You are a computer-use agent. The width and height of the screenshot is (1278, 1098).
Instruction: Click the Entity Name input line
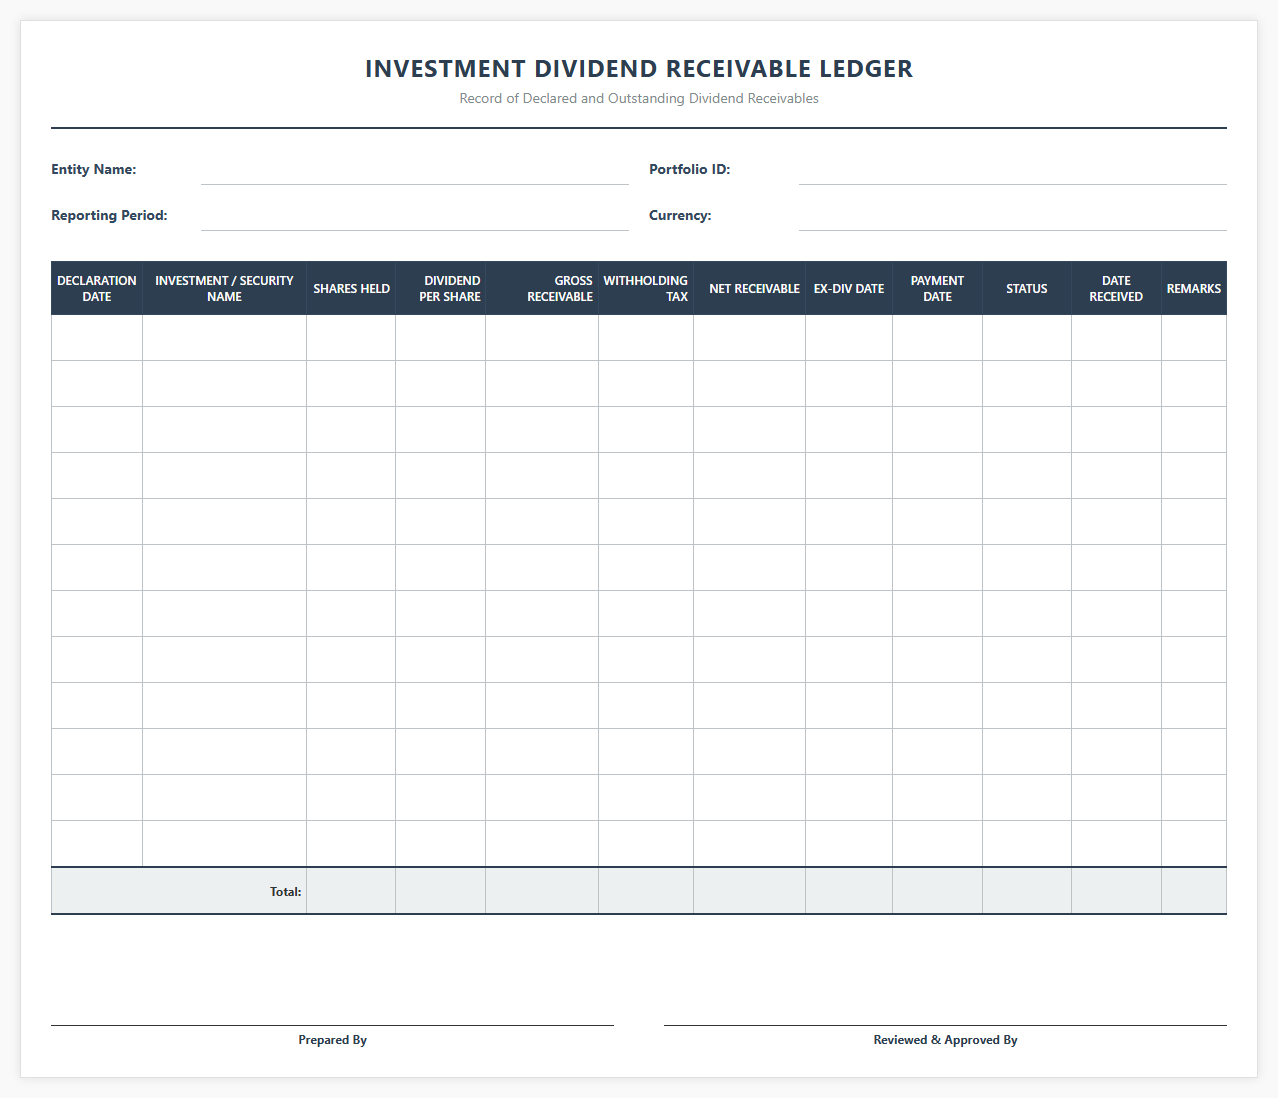414,170
